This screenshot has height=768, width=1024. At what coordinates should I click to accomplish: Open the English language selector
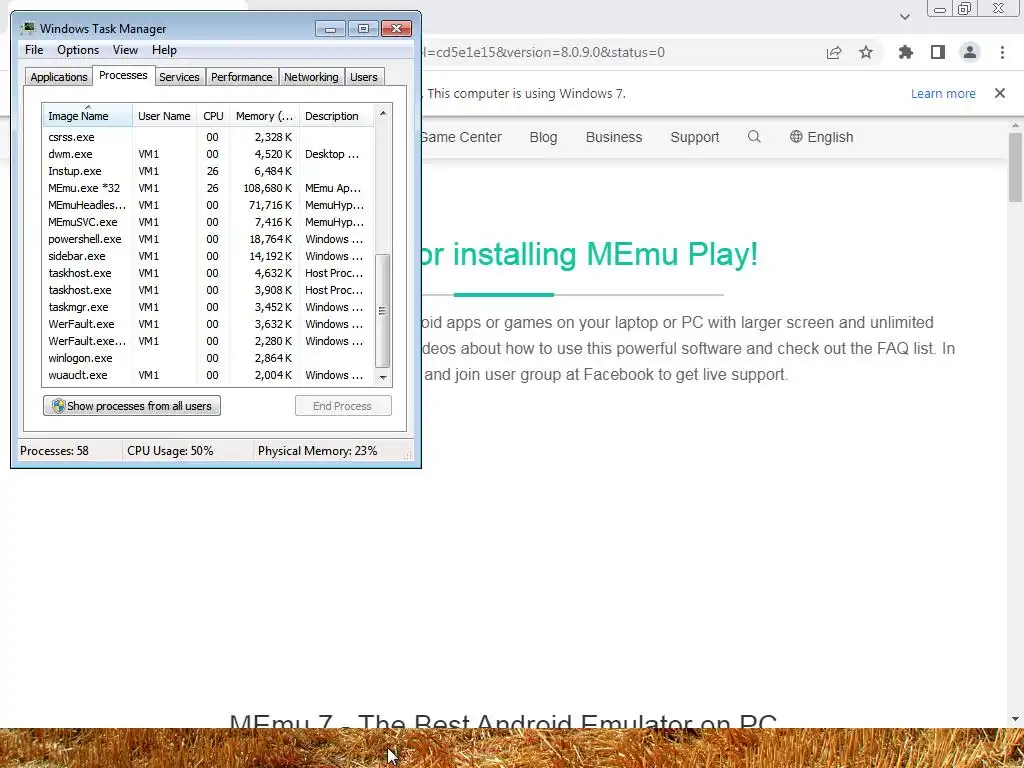click(822, 137)
